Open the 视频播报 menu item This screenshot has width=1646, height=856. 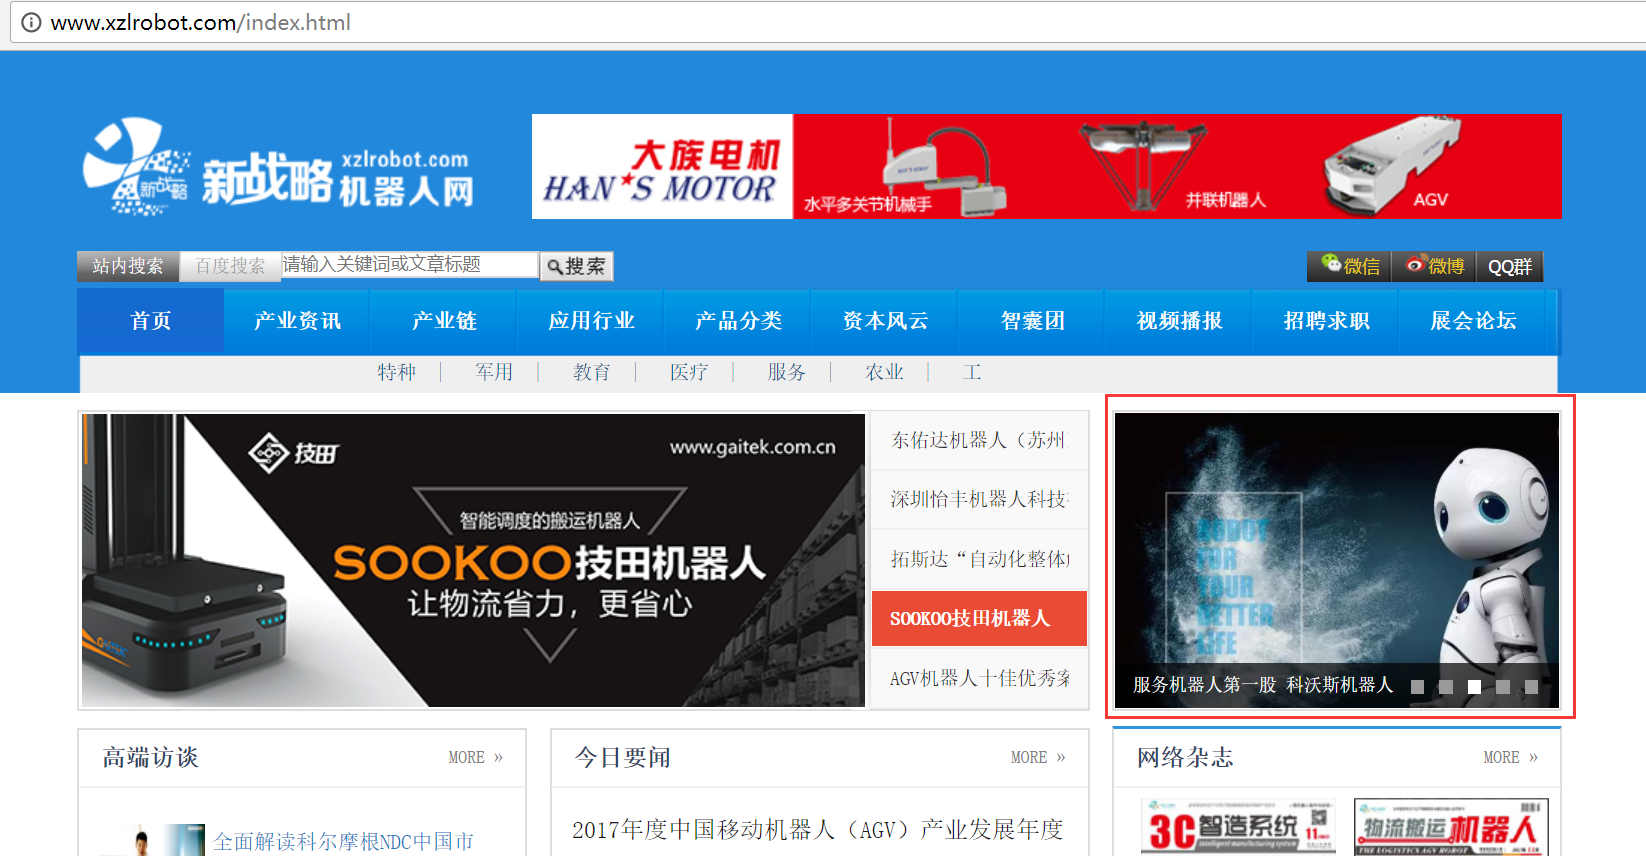1179,321
